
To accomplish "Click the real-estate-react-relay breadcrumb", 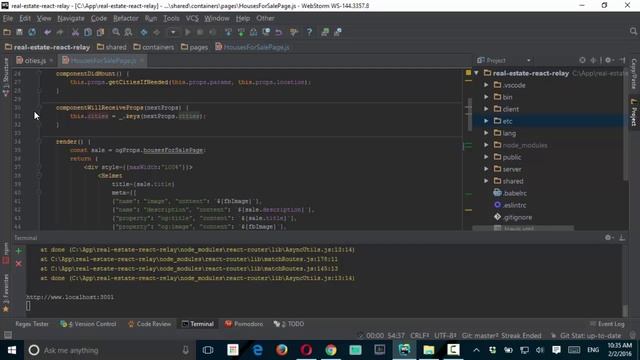I will (47, 47).
